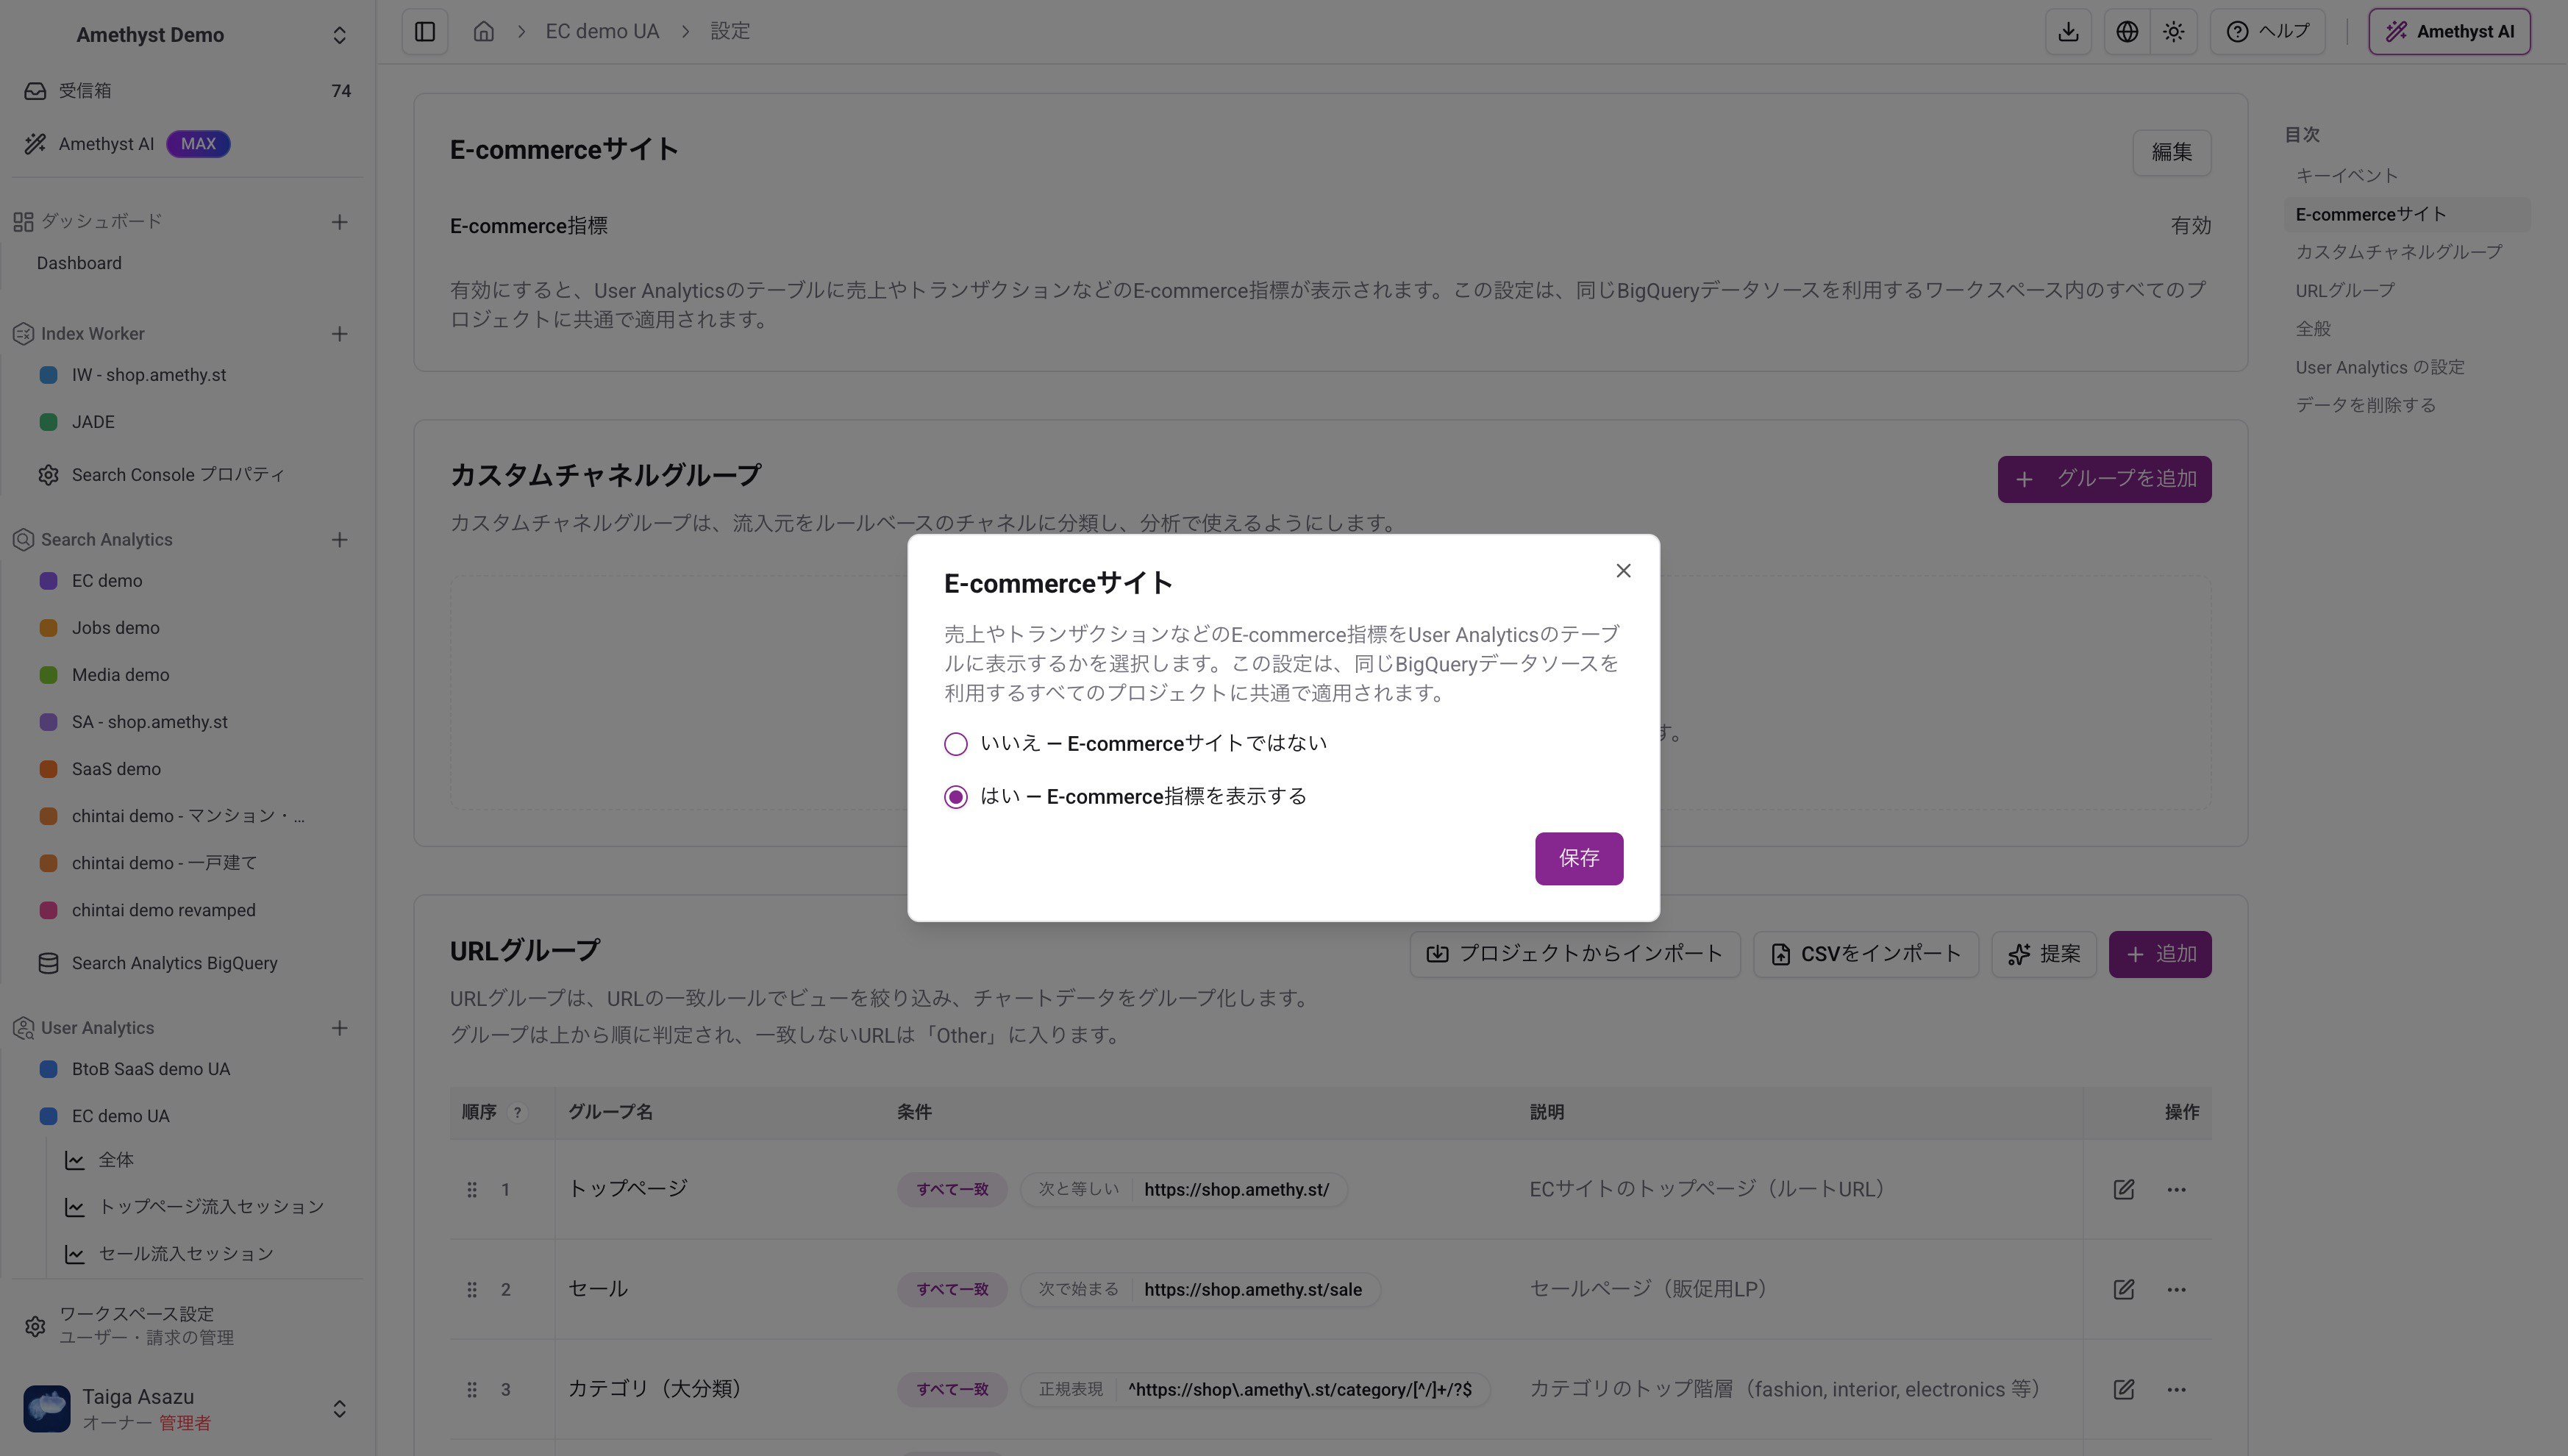Click 追加 button in URLグループ
The image size is (2568, 1456).
pos(2160,954)
